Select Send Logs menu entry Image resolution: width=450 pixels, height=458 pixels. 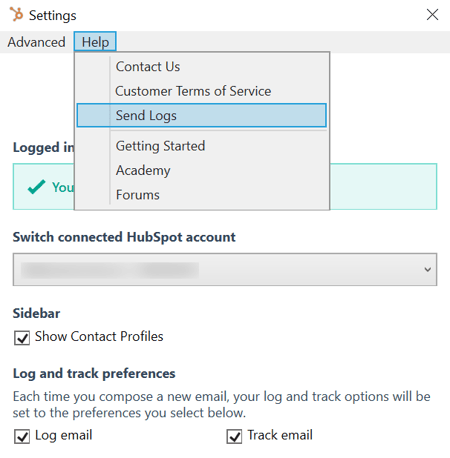[201, 115]
